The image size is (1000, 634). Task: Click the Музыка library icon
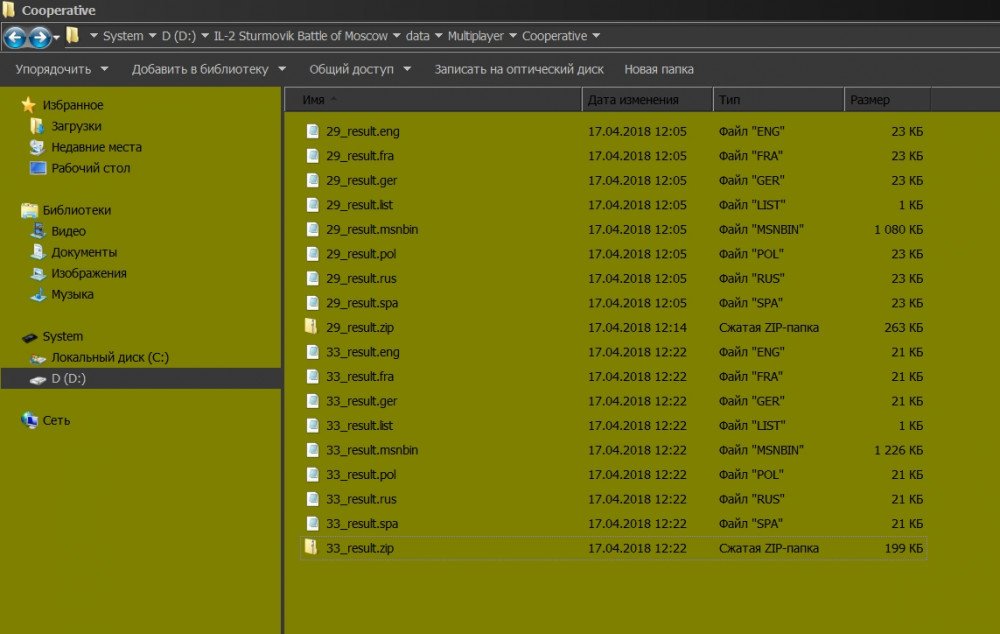pos(38,295)
